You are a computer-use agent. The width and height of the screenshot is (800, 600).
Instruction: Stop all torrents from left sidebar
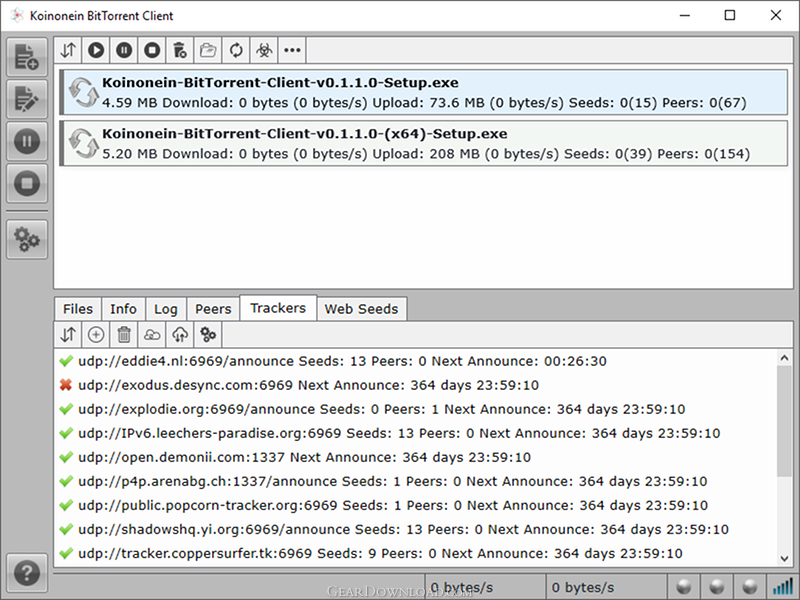click(x=27, y=183)
